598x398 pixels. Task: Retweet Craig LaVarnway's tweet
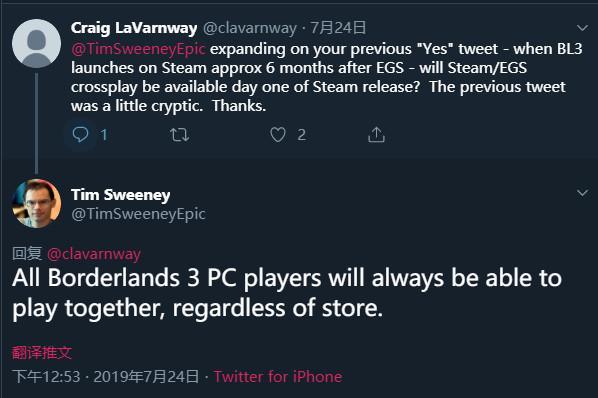(x=179, y=135)
